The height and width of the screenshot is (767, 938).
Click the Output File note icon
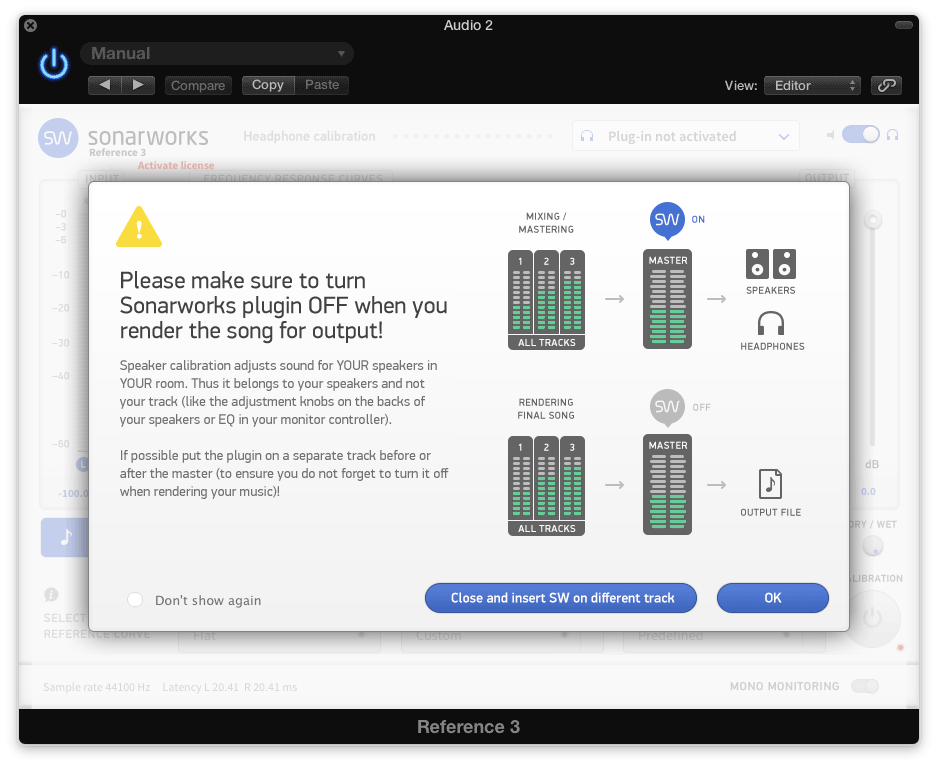(770, 484)
